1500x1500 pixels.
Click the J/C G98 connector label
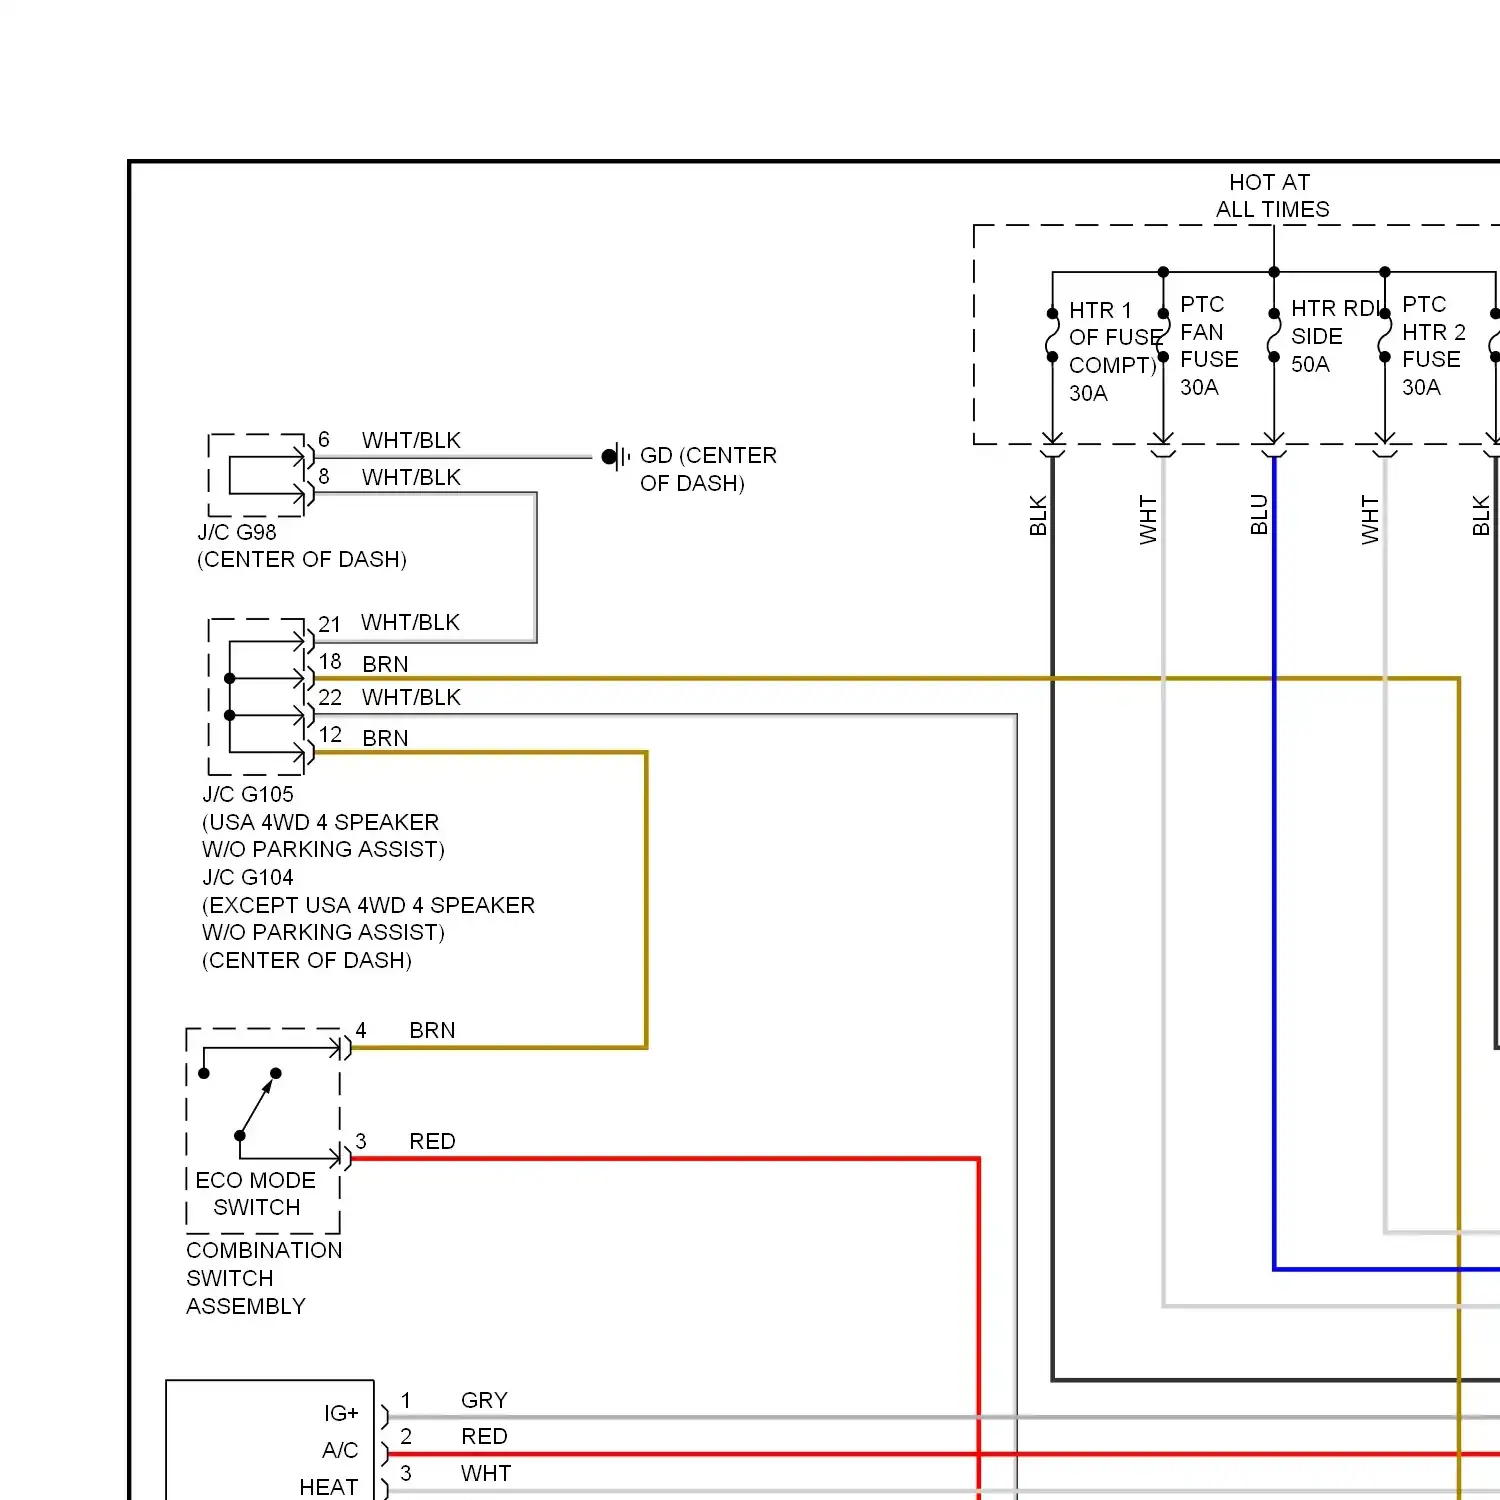pos(237,532)
